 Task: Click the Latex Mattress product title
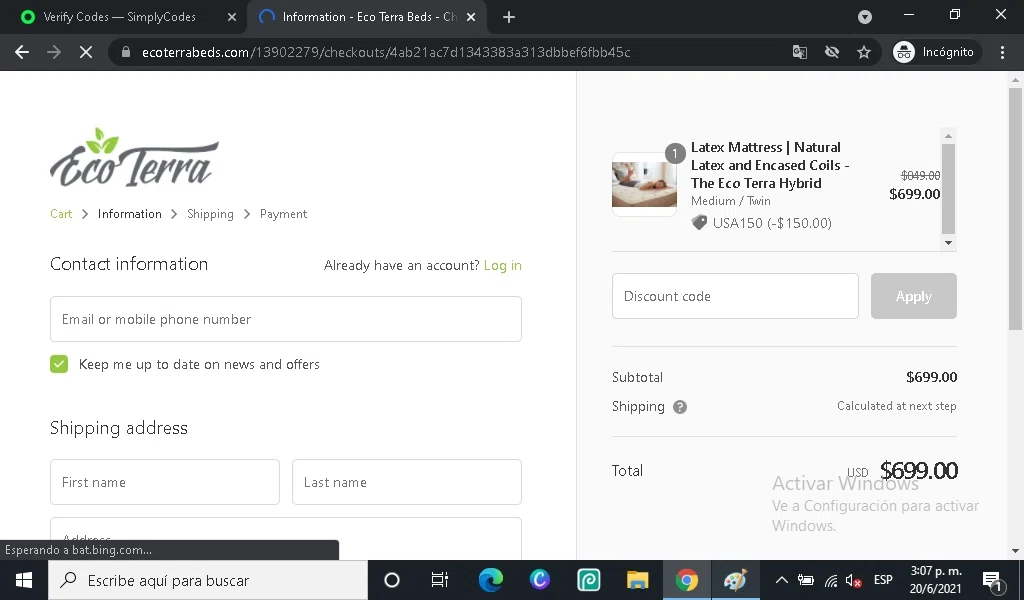(x=770, y=165)
